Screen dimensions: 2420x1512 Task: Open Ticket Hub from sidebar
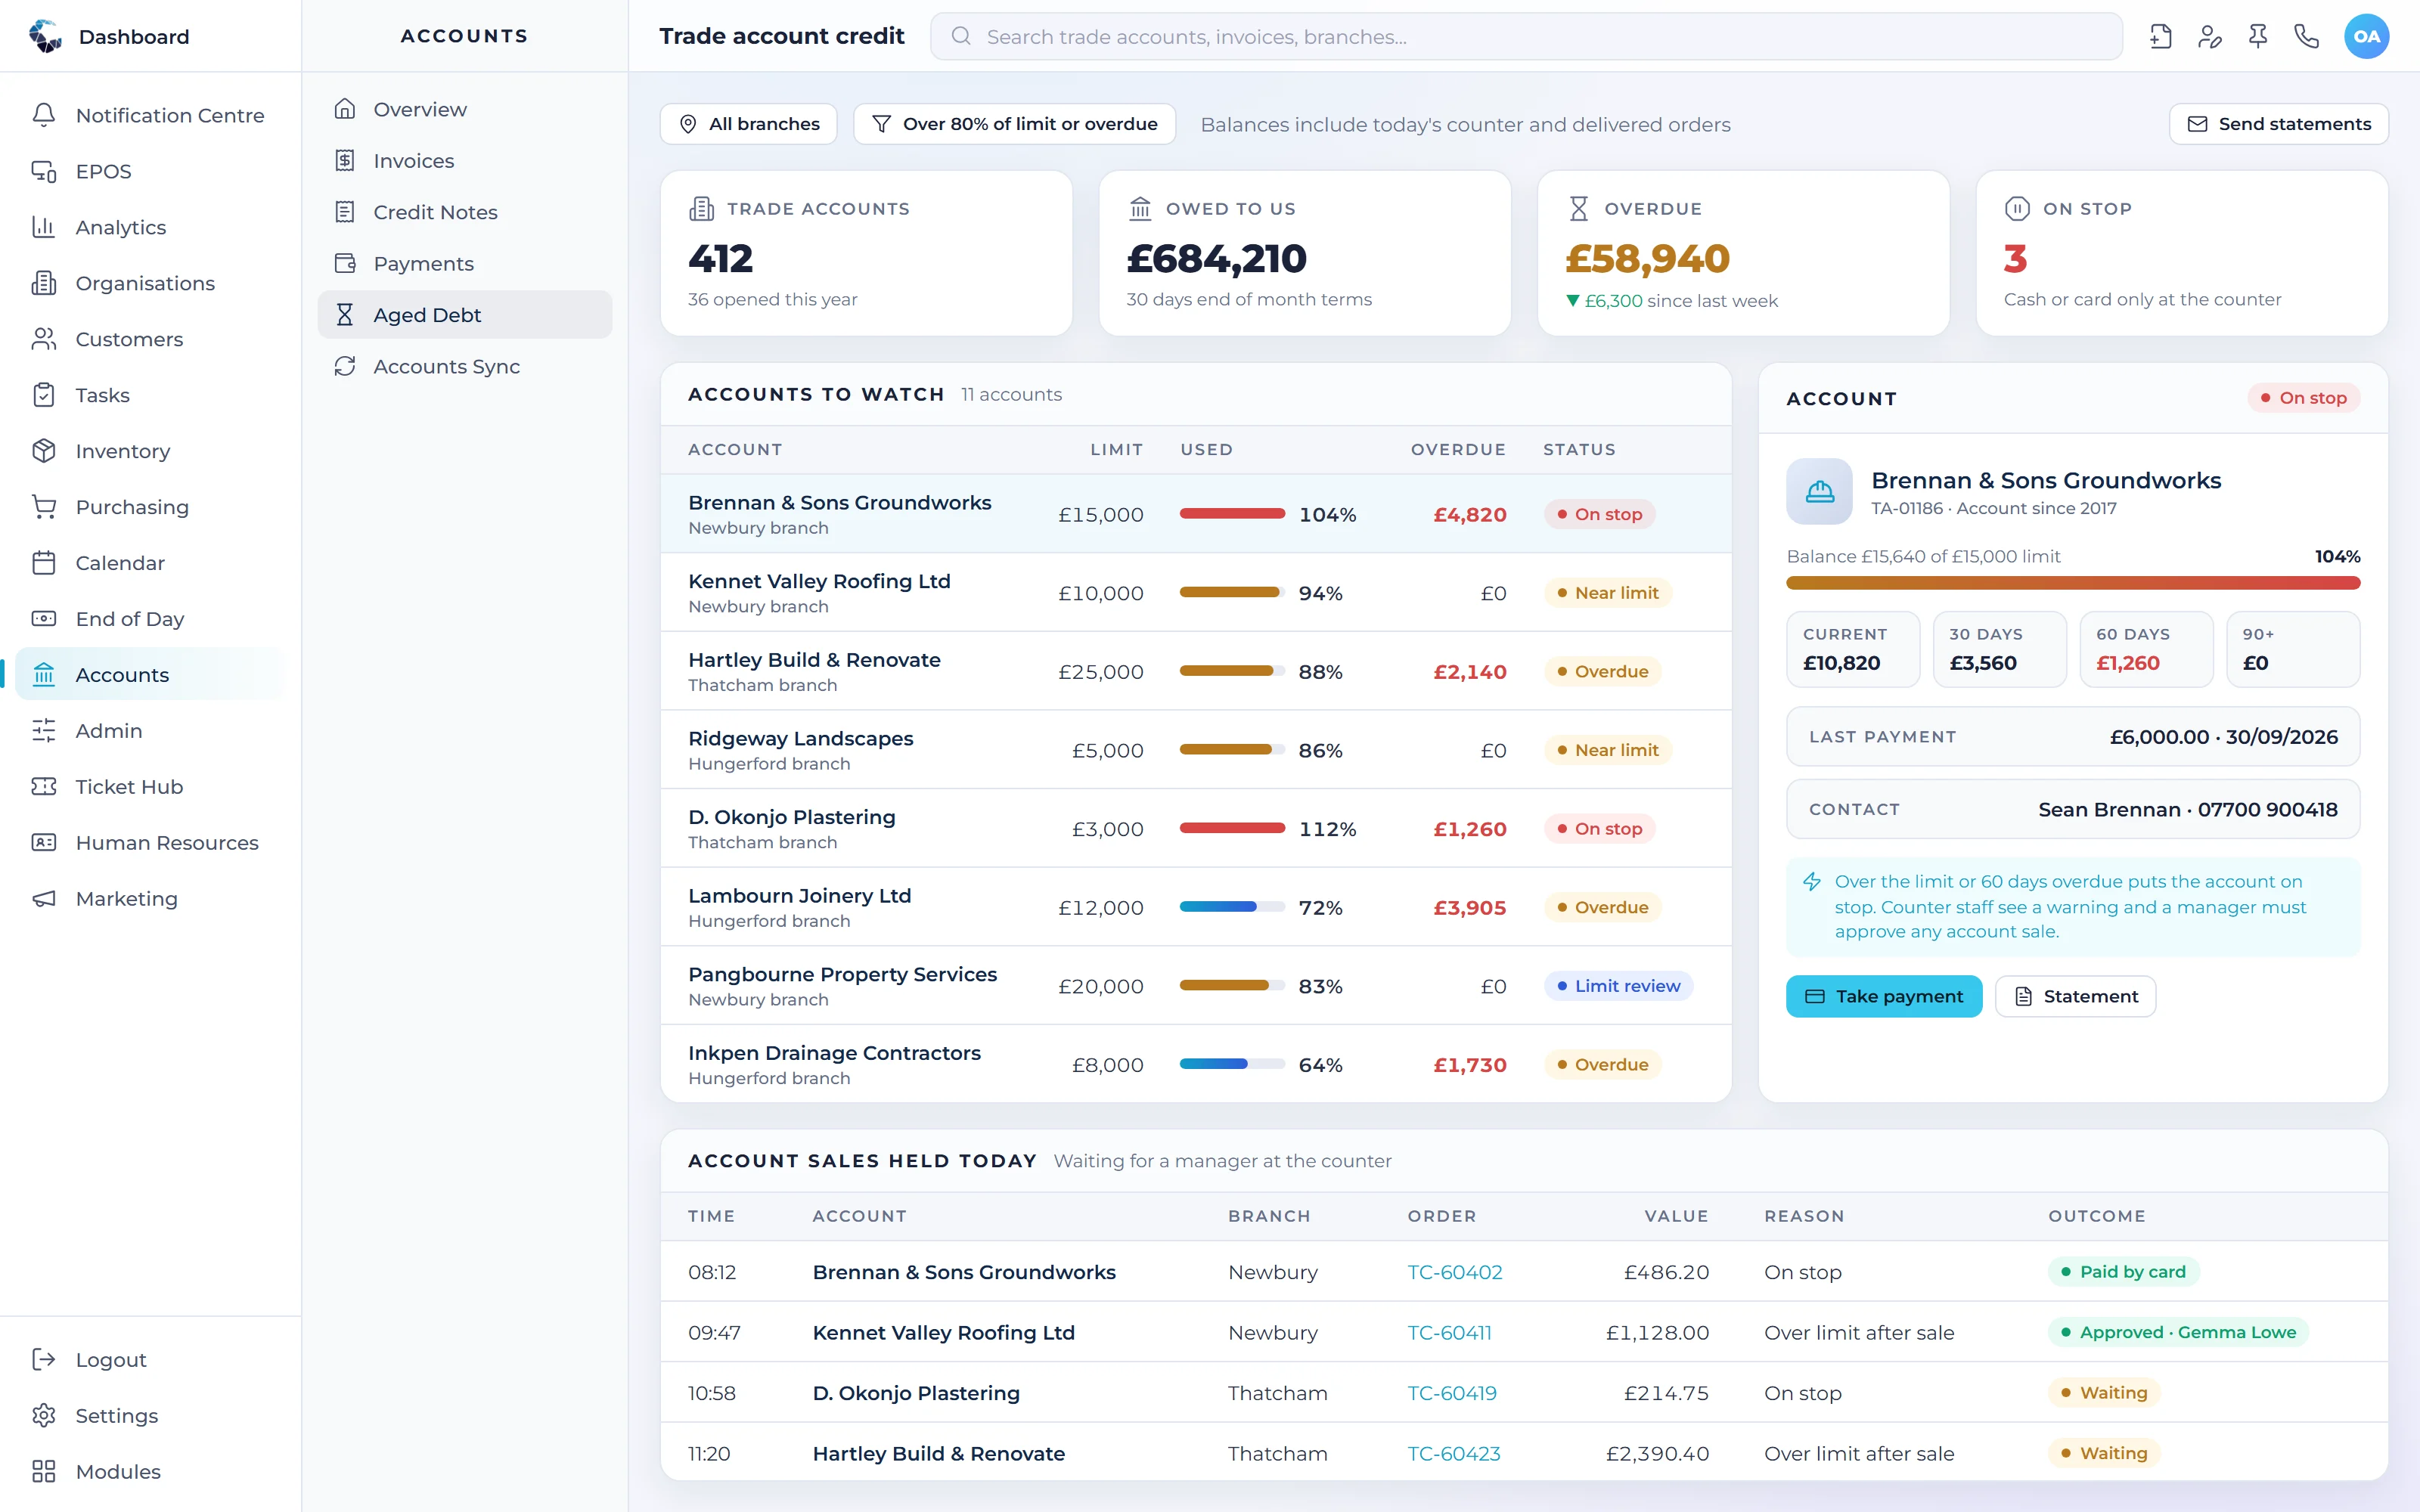click(x=150, y=787)
